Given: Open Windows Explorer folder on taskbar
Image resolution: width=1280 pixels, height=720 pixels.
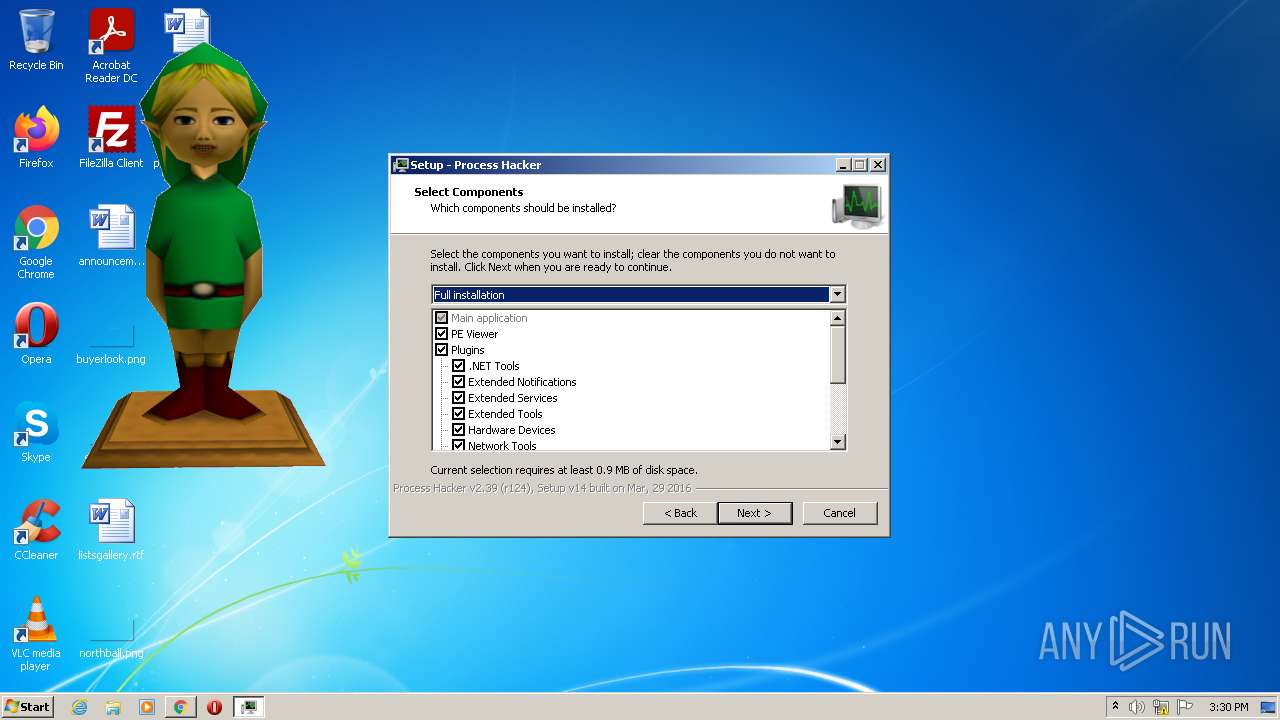Looking at the screenshot, I should click(x=113, y=707).
